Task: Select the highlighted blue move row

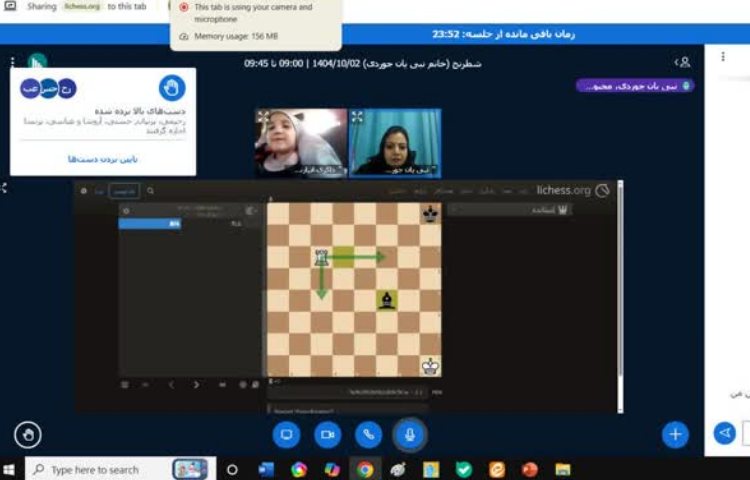Action: pos(150,223)
